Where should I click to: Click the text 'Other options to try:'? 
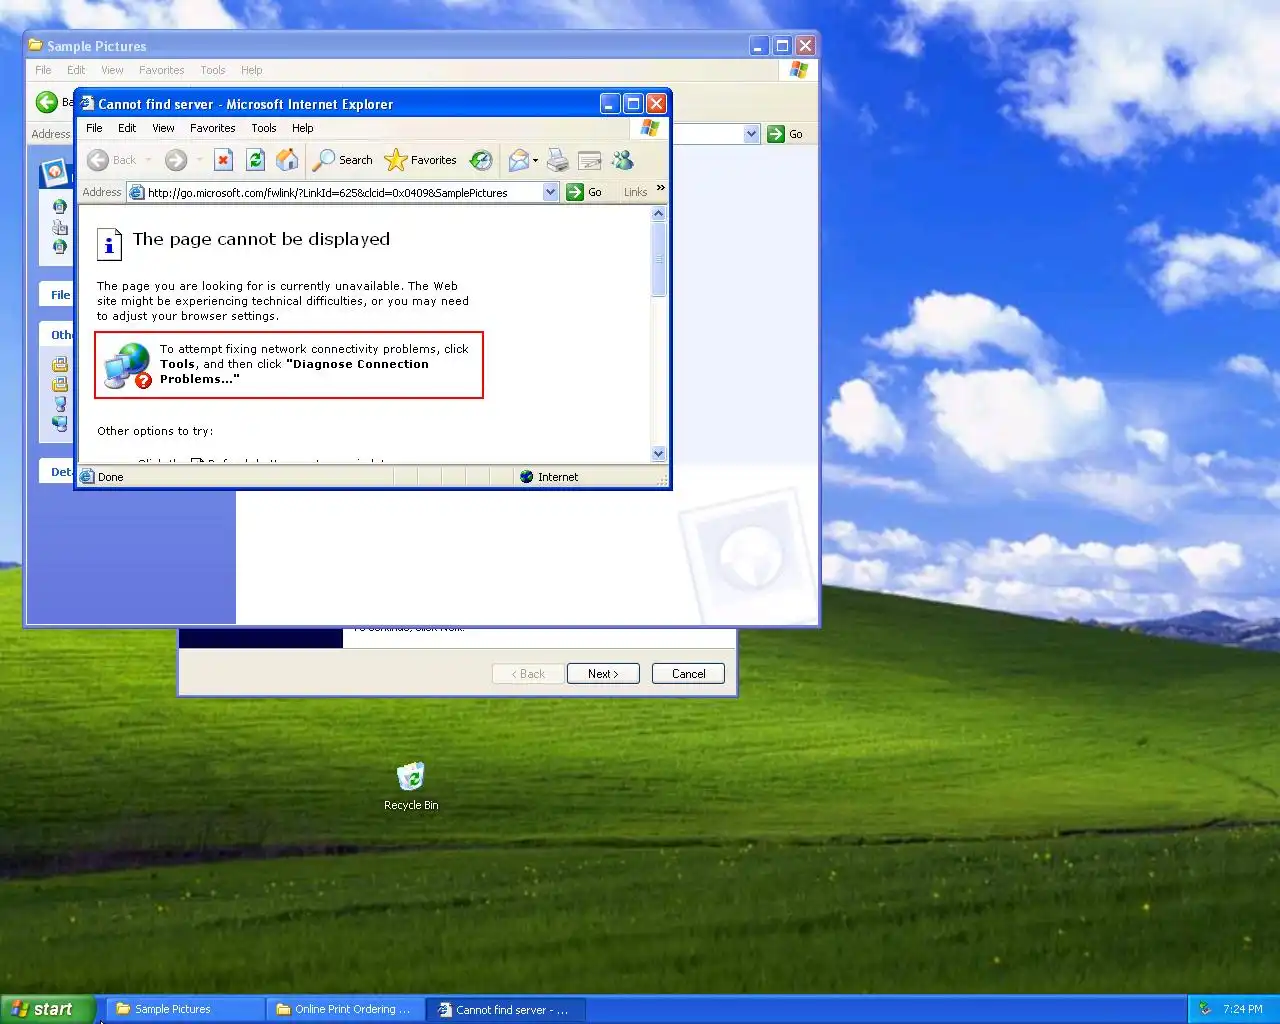tap(155, 431)
